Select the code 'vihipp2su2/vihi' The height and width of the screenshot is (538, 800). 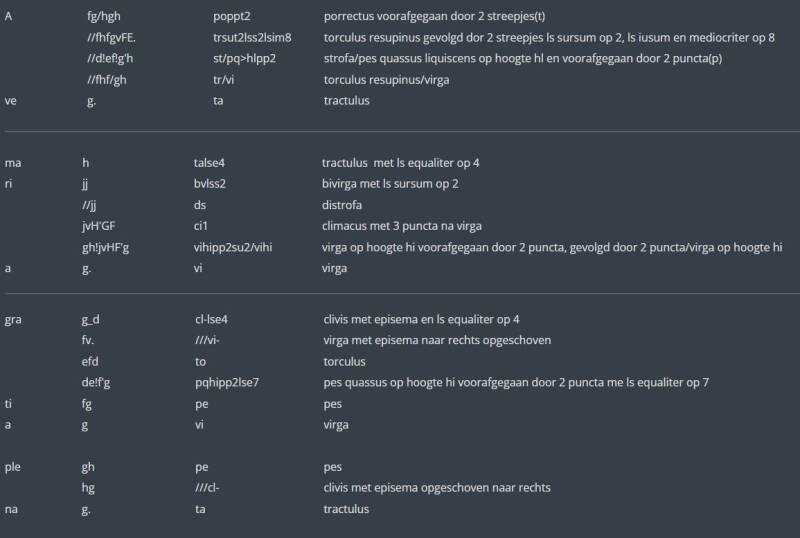click(x=236, y=248)
